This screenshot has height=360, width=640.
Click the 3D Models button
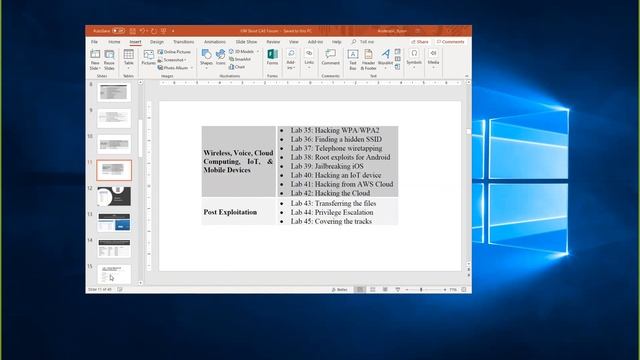tap(242, 51)
